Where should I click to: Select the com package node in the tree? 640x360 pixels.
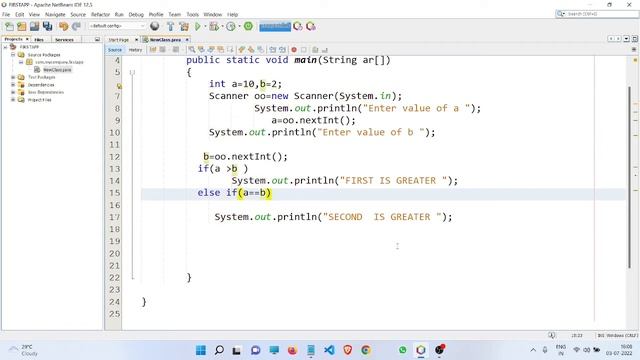click(59, 62)
